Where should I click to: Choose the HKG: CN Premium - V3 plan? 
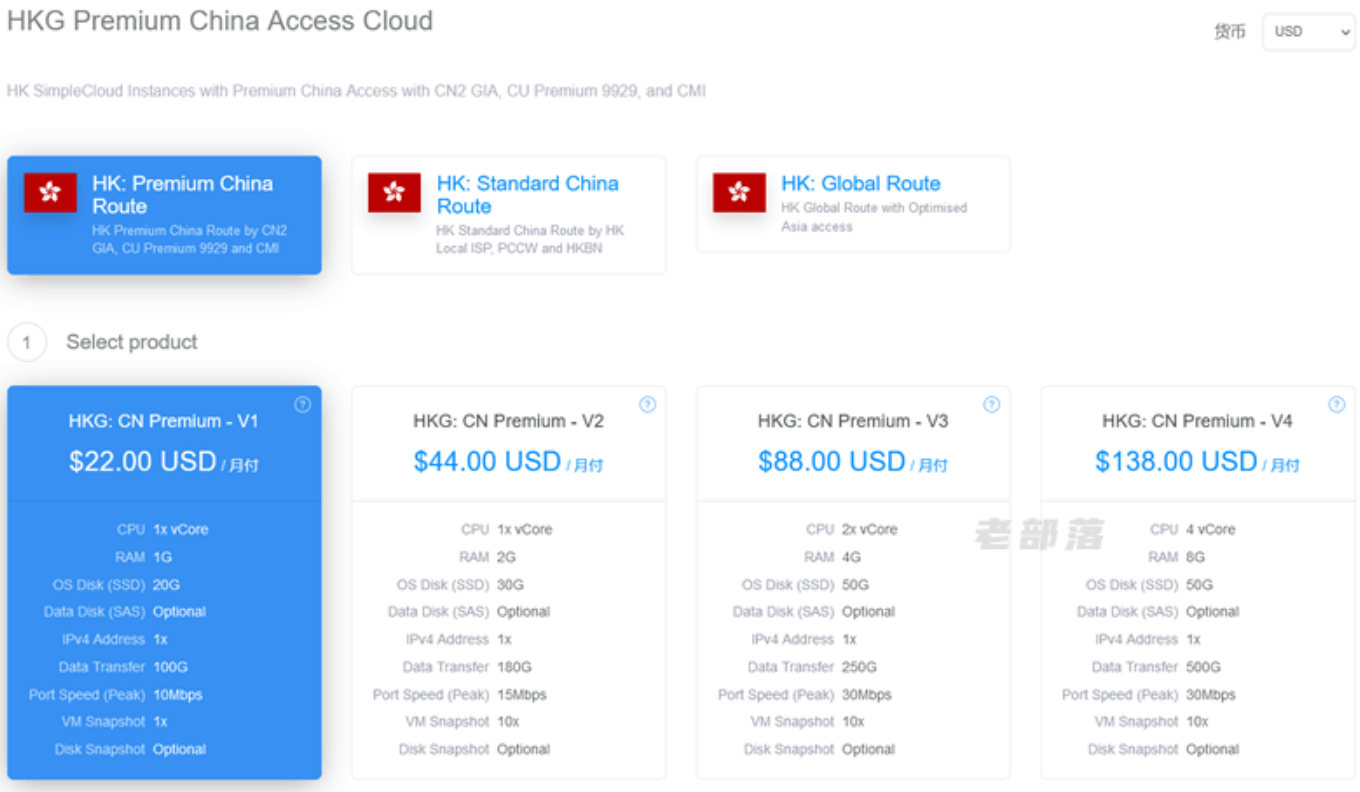pos(853,582)
